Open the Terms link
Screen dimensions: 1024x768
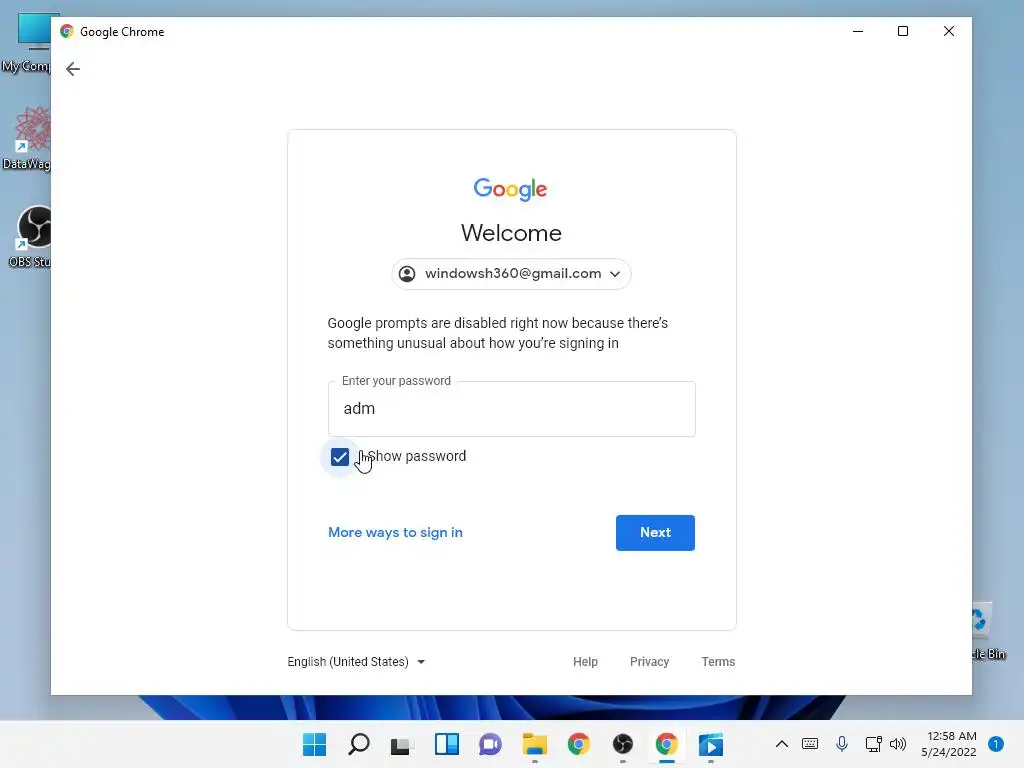click(718, 662)
